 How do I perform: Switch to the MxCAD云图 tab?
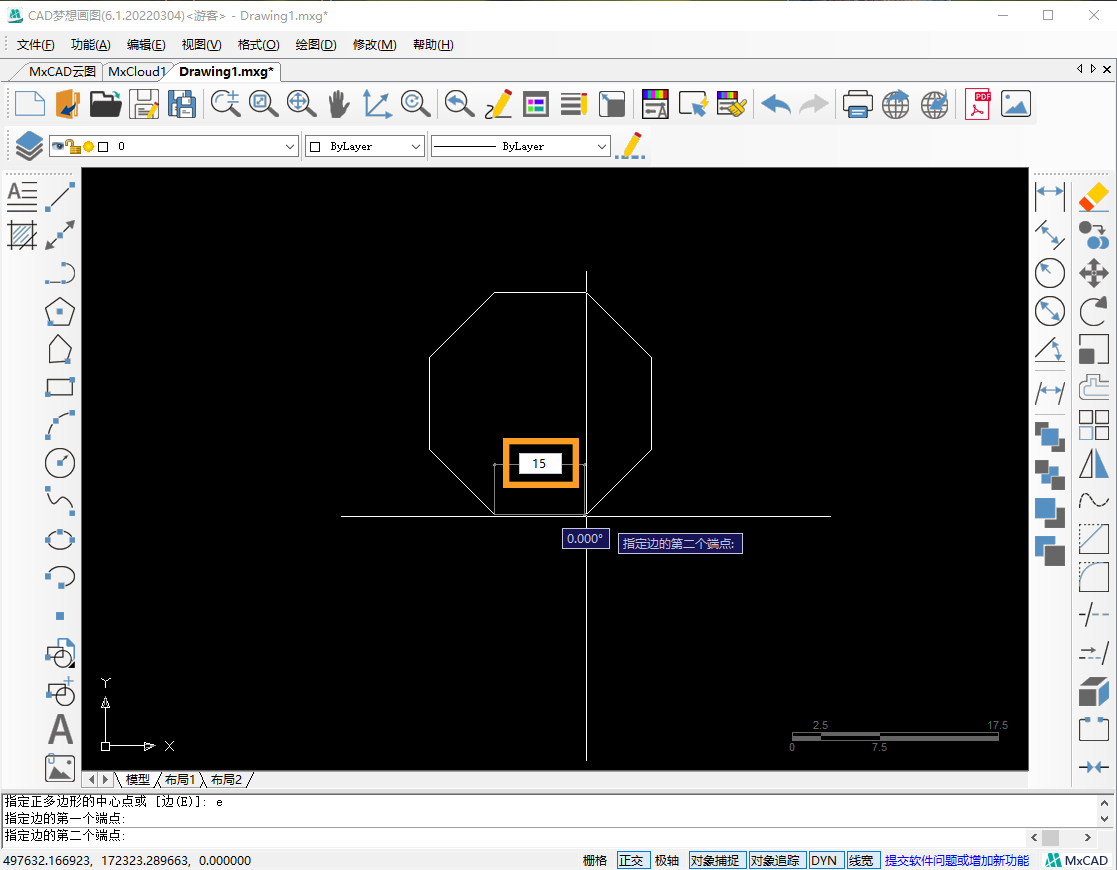[x=62, y=71]
